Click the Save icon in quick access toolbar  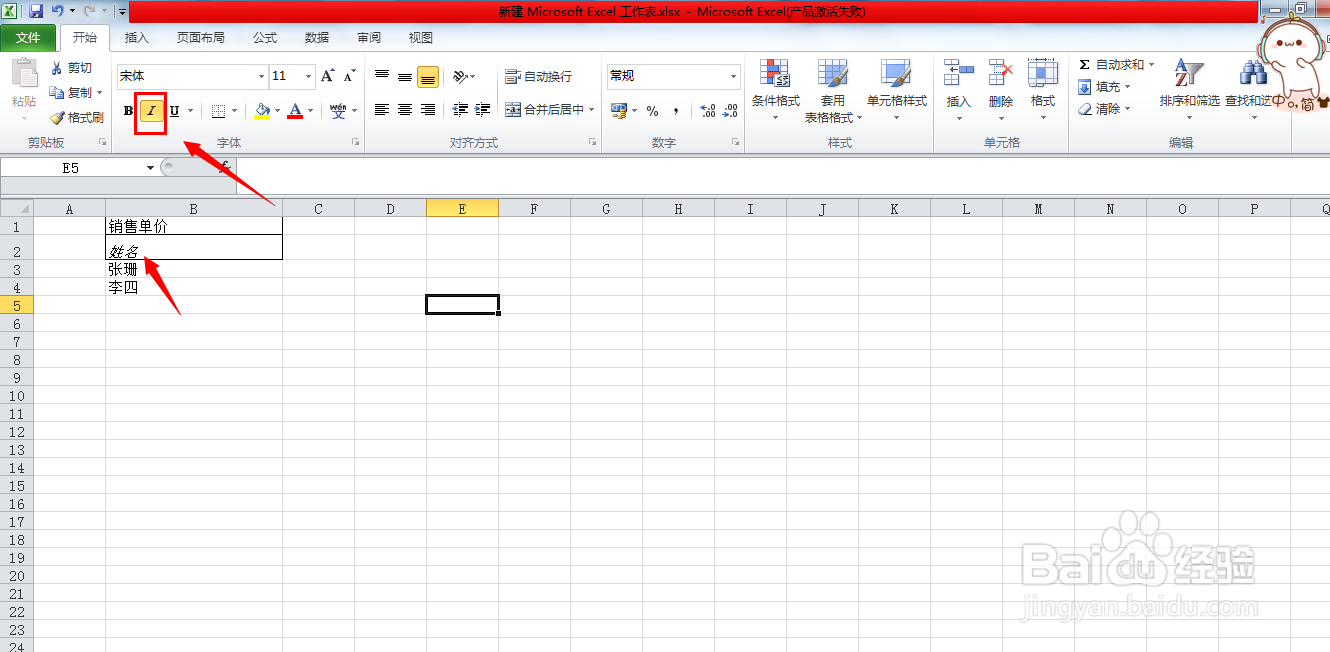click(36, 11)
